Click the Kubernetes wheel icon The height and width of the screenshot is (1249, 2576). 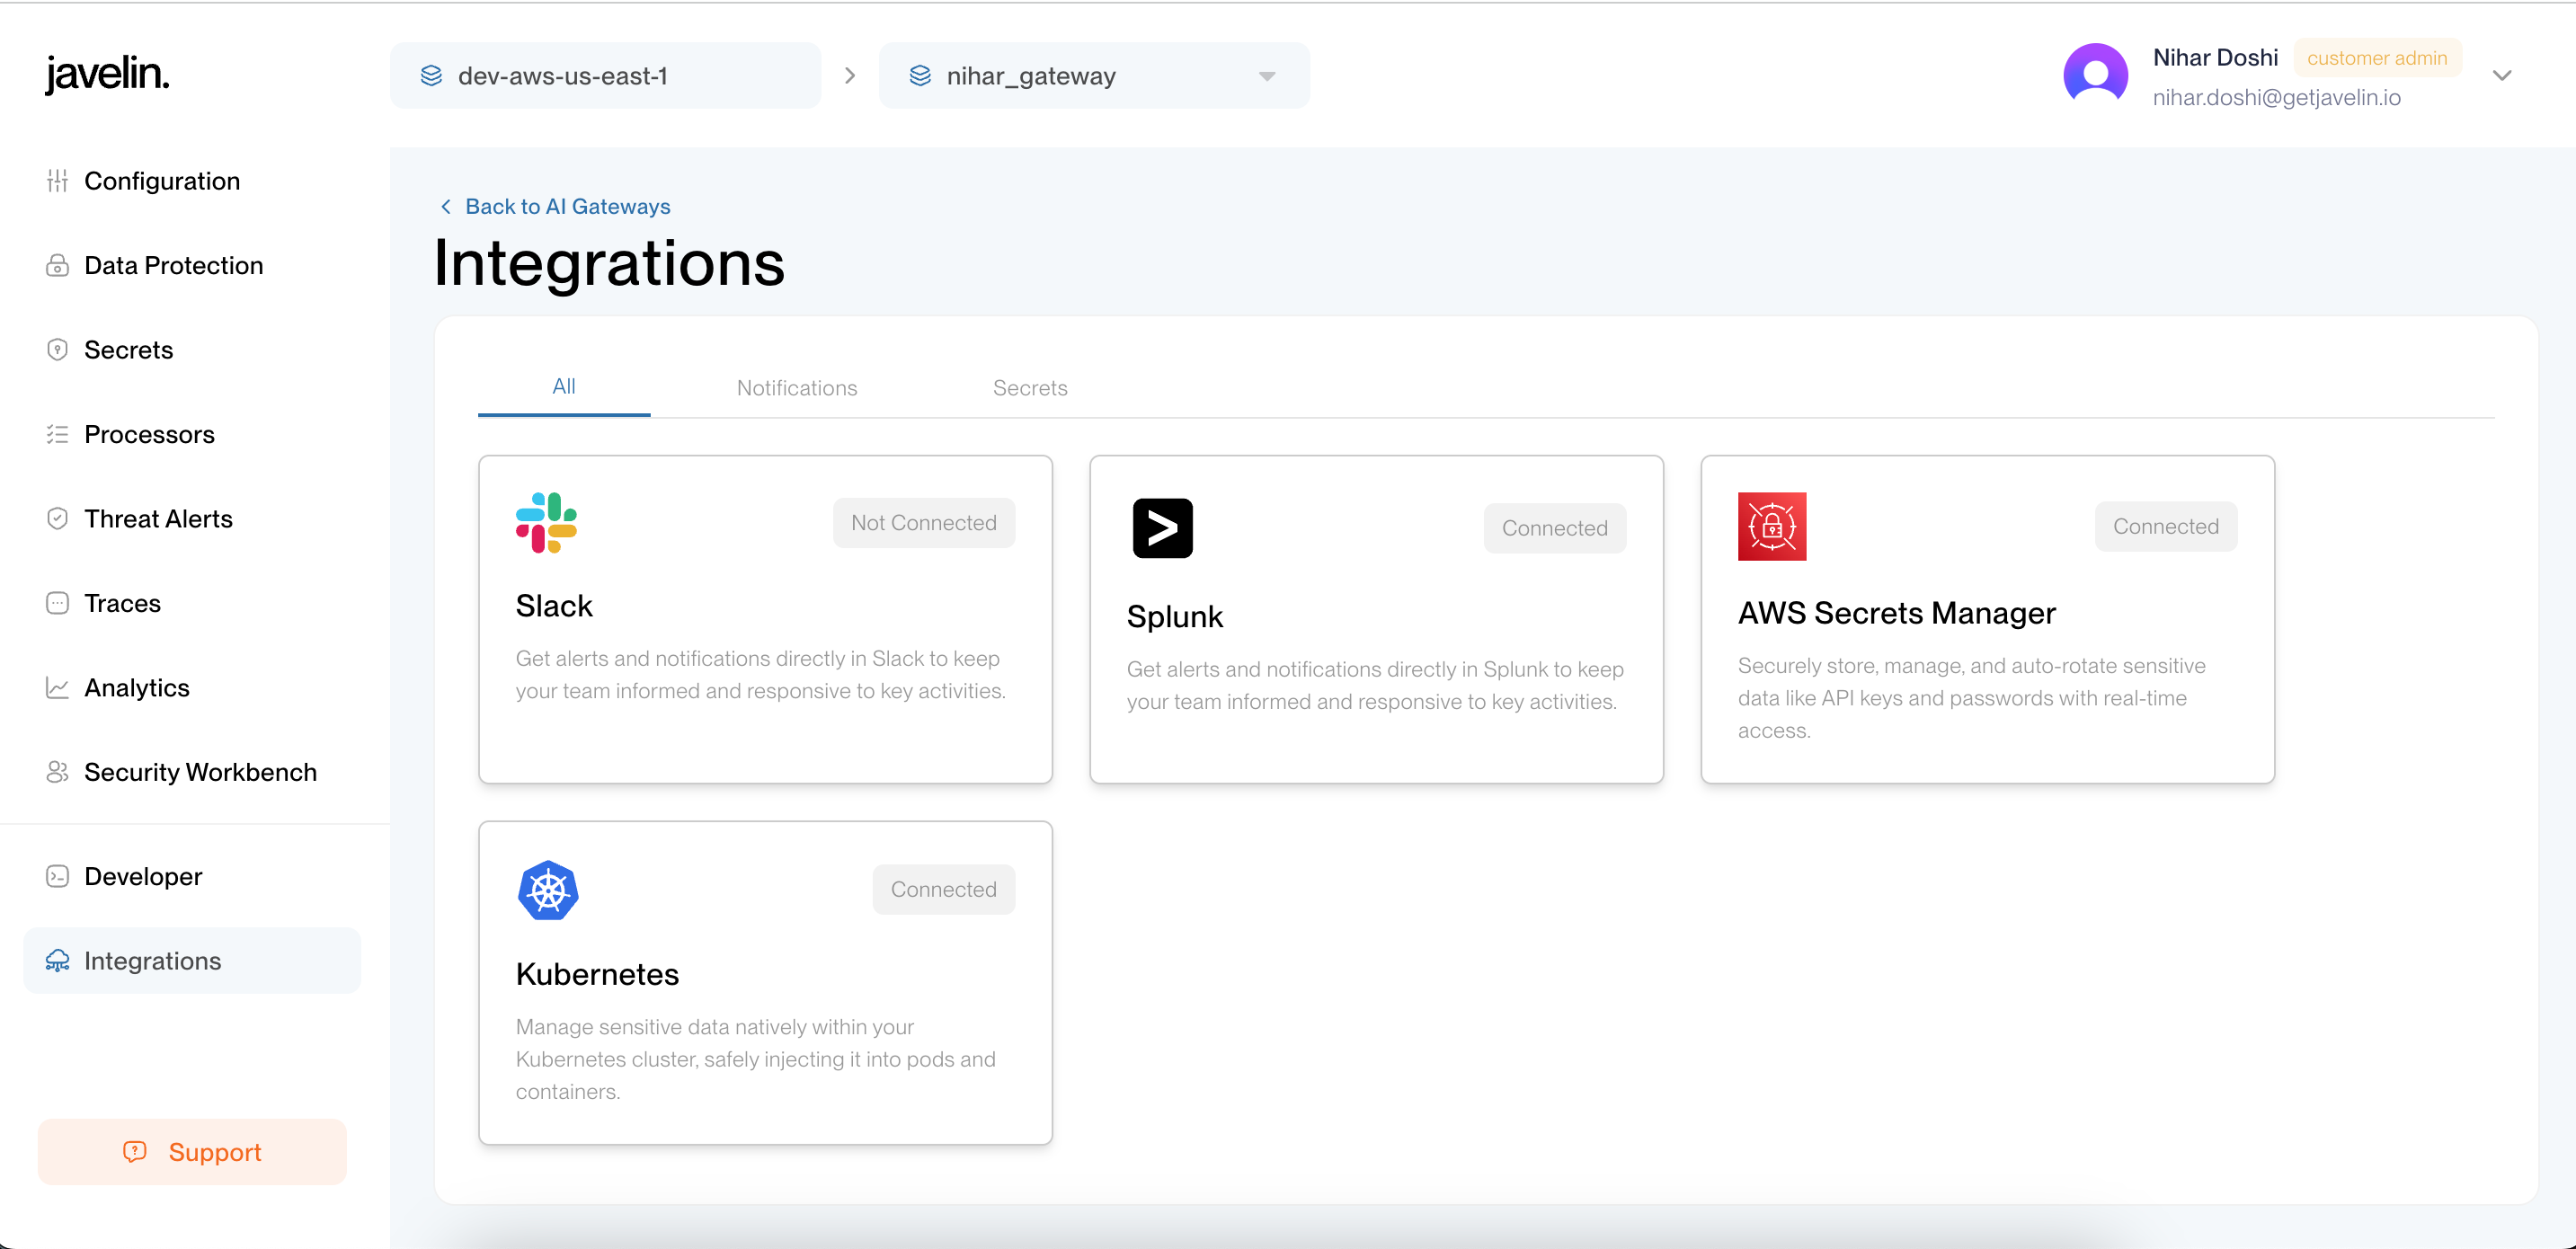click(x=548, y=890)
